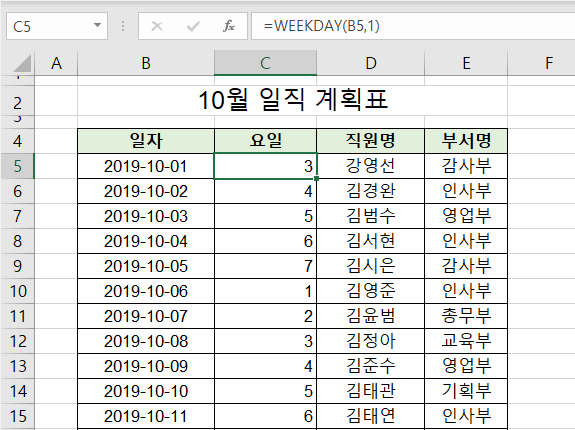Select column D header

(x=371, y=63)
